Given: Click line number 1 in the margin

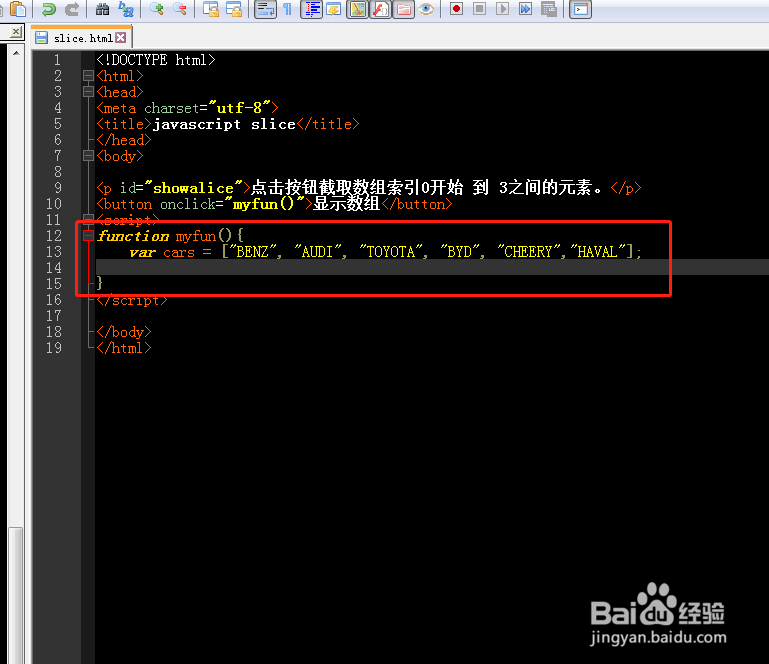Looking at the screenshot, I should coord(57,60).
